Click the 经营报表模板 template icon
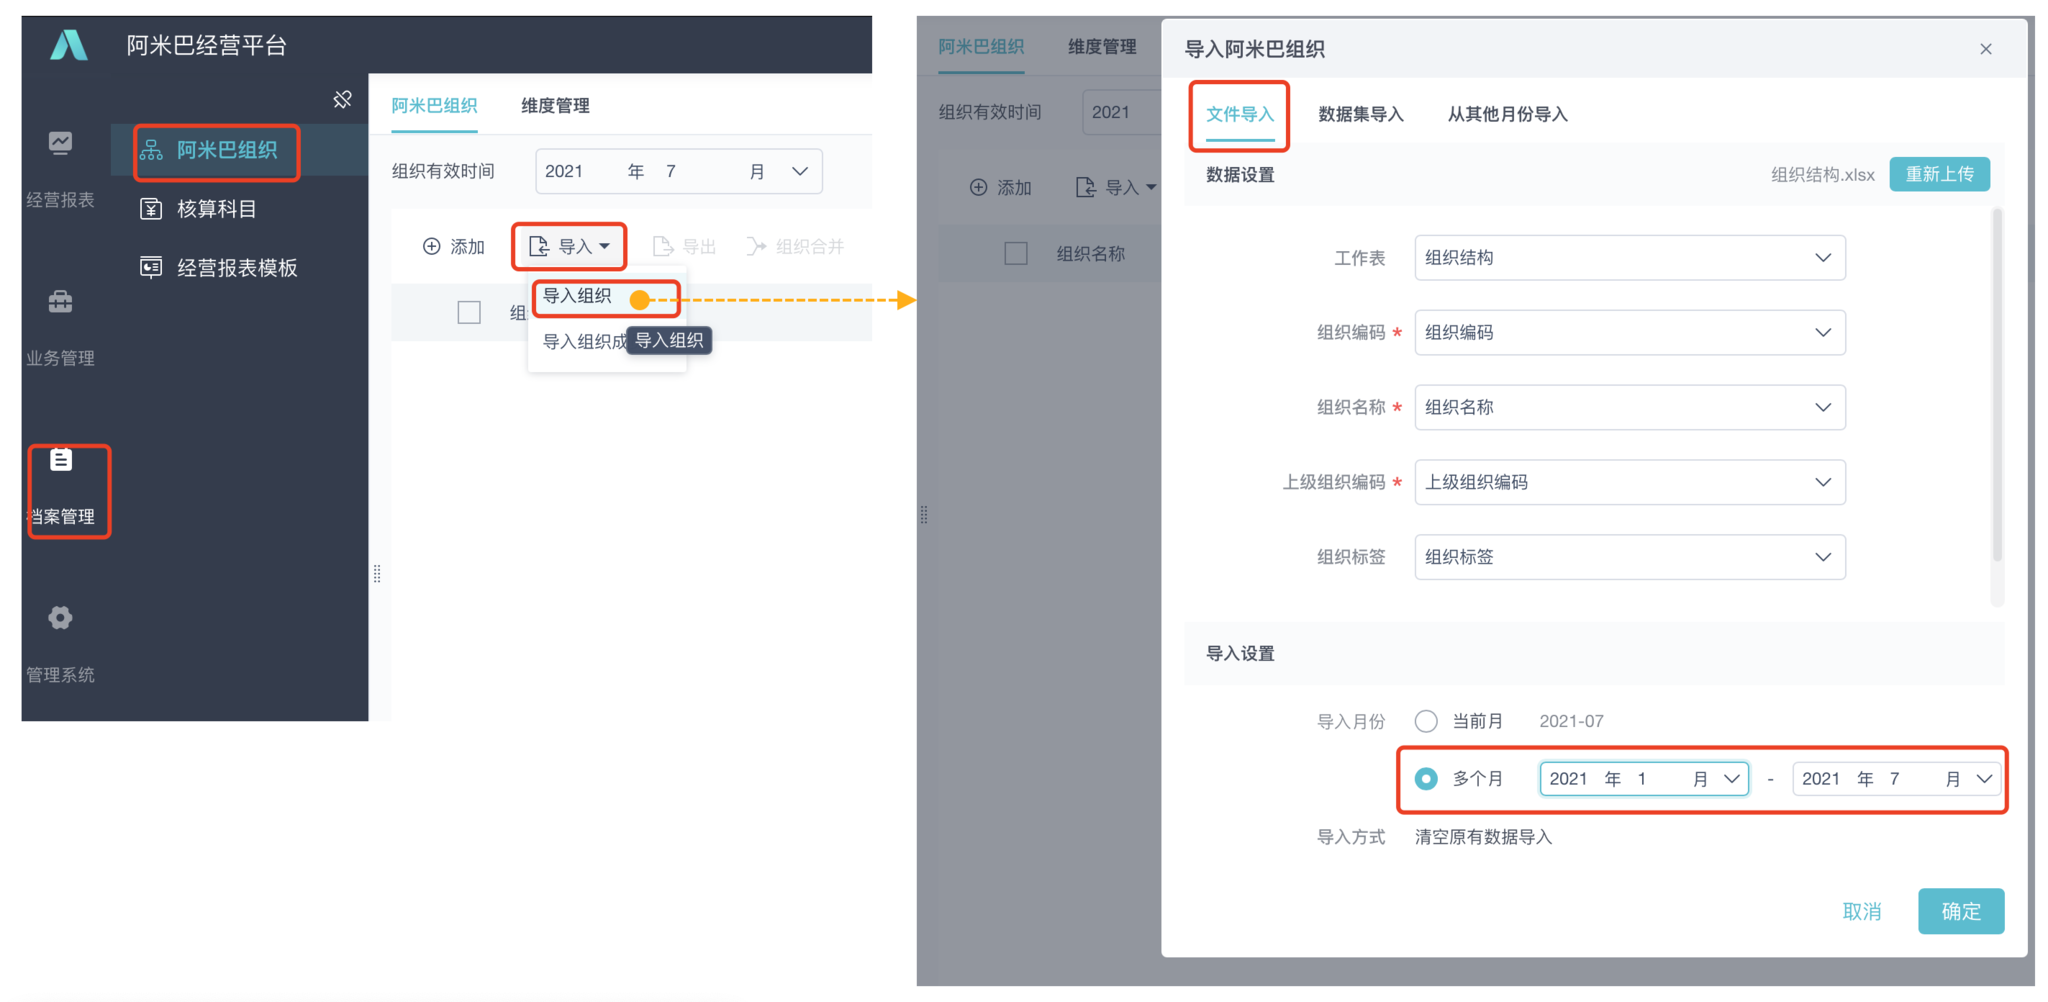The image size is (2048, 1002). [151, 267]
